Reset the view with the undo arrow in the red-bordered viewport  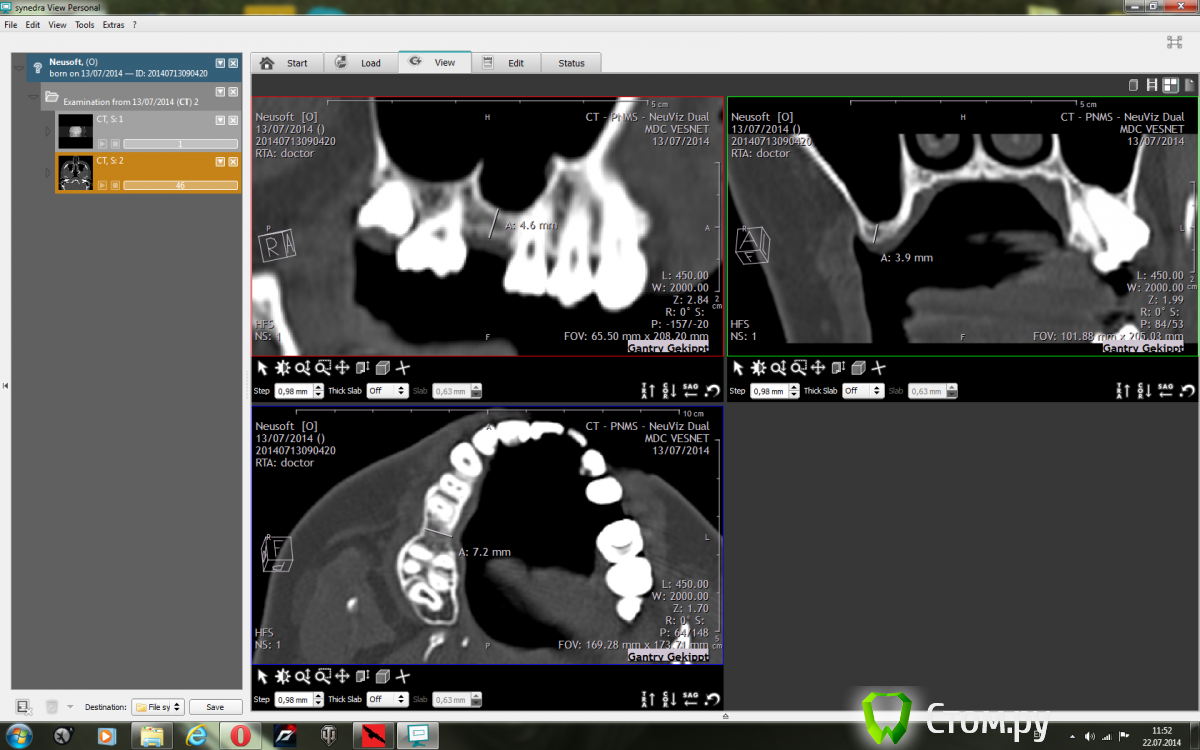pyautogui.click(x=712, y=391)
